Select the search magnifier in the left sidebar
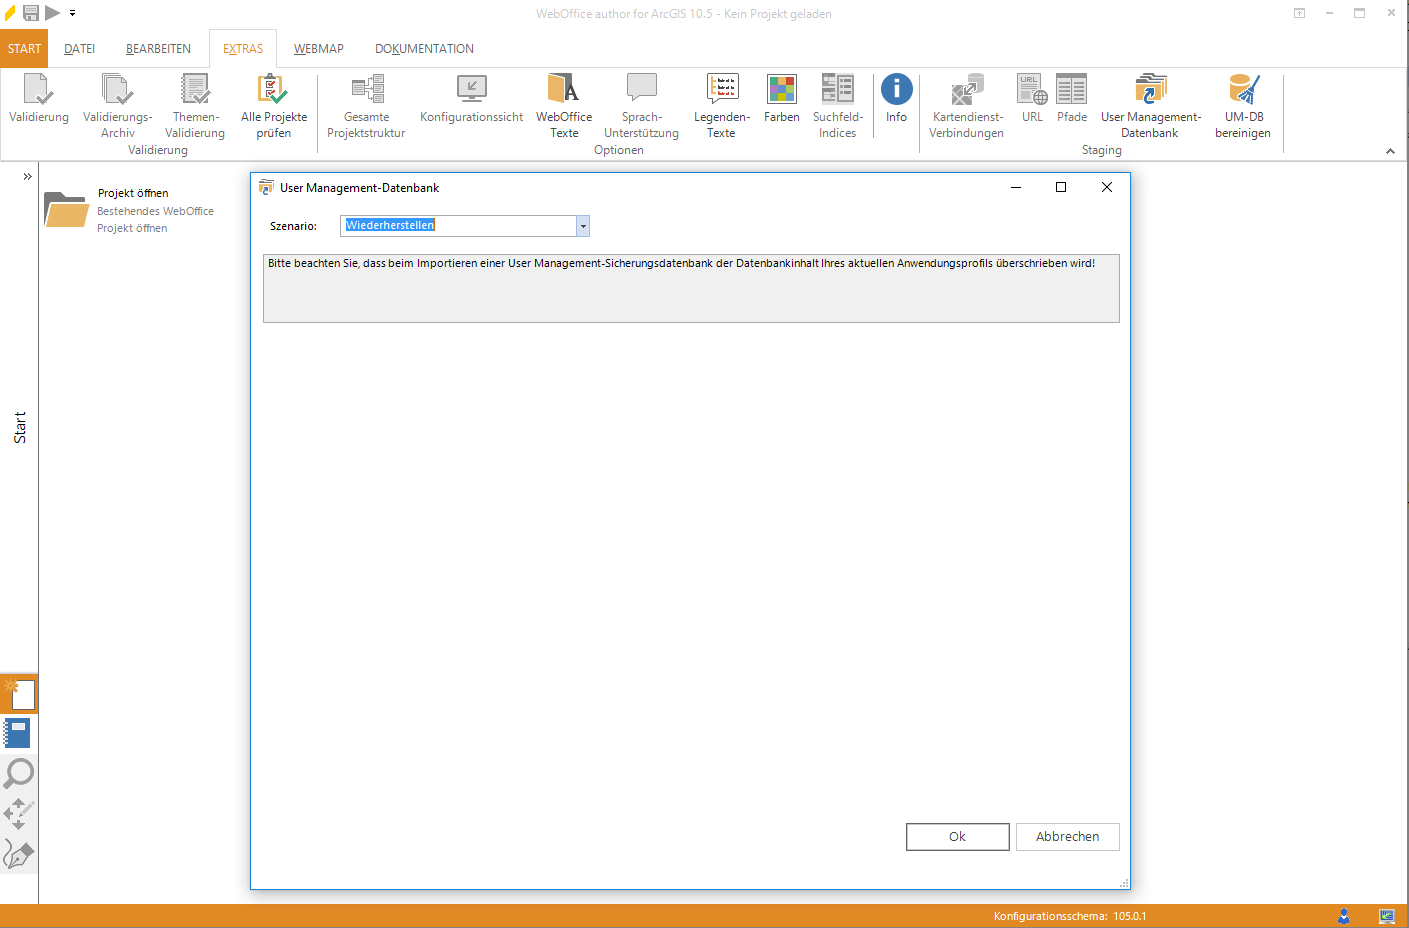 pyautogui.click(x=19, y=773)
